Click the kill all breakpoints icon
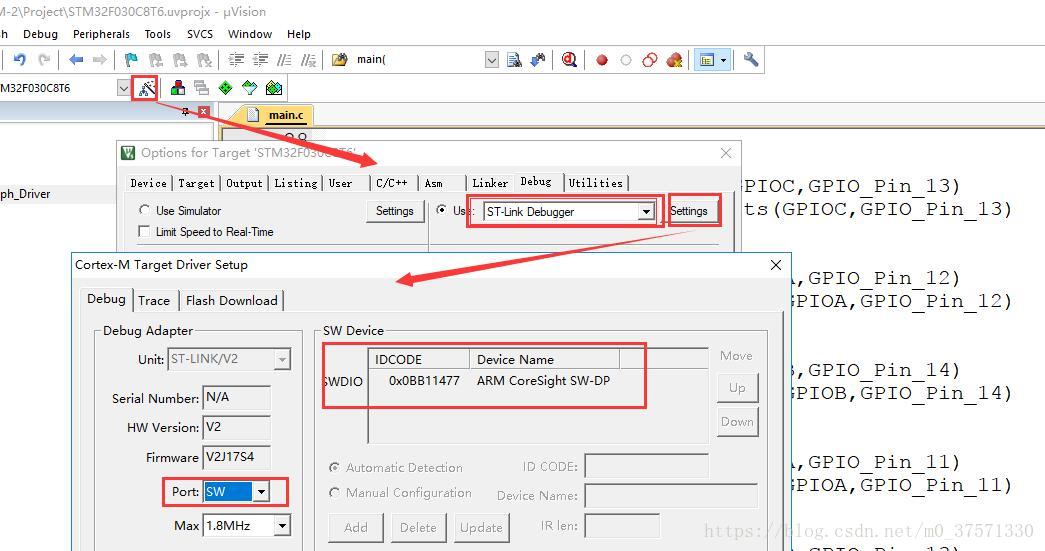Viewport: 1045px width, 551px height. pyautogui.click(x=674, y=60)
